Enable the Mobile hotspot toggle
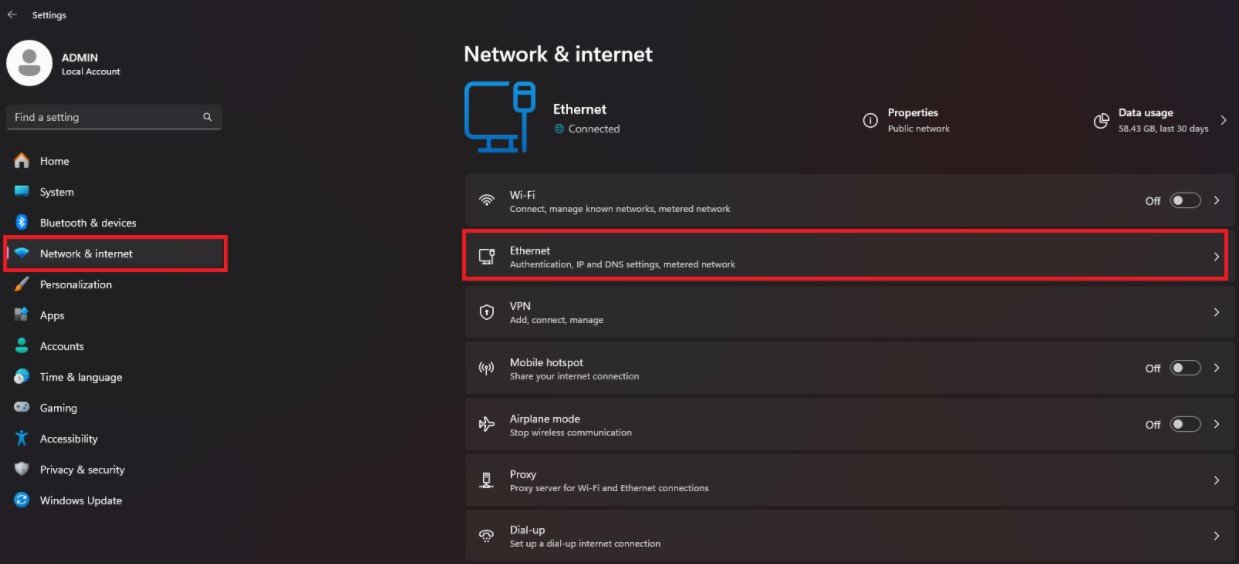Screen dimensions: 1239x564 (1185, 368)
